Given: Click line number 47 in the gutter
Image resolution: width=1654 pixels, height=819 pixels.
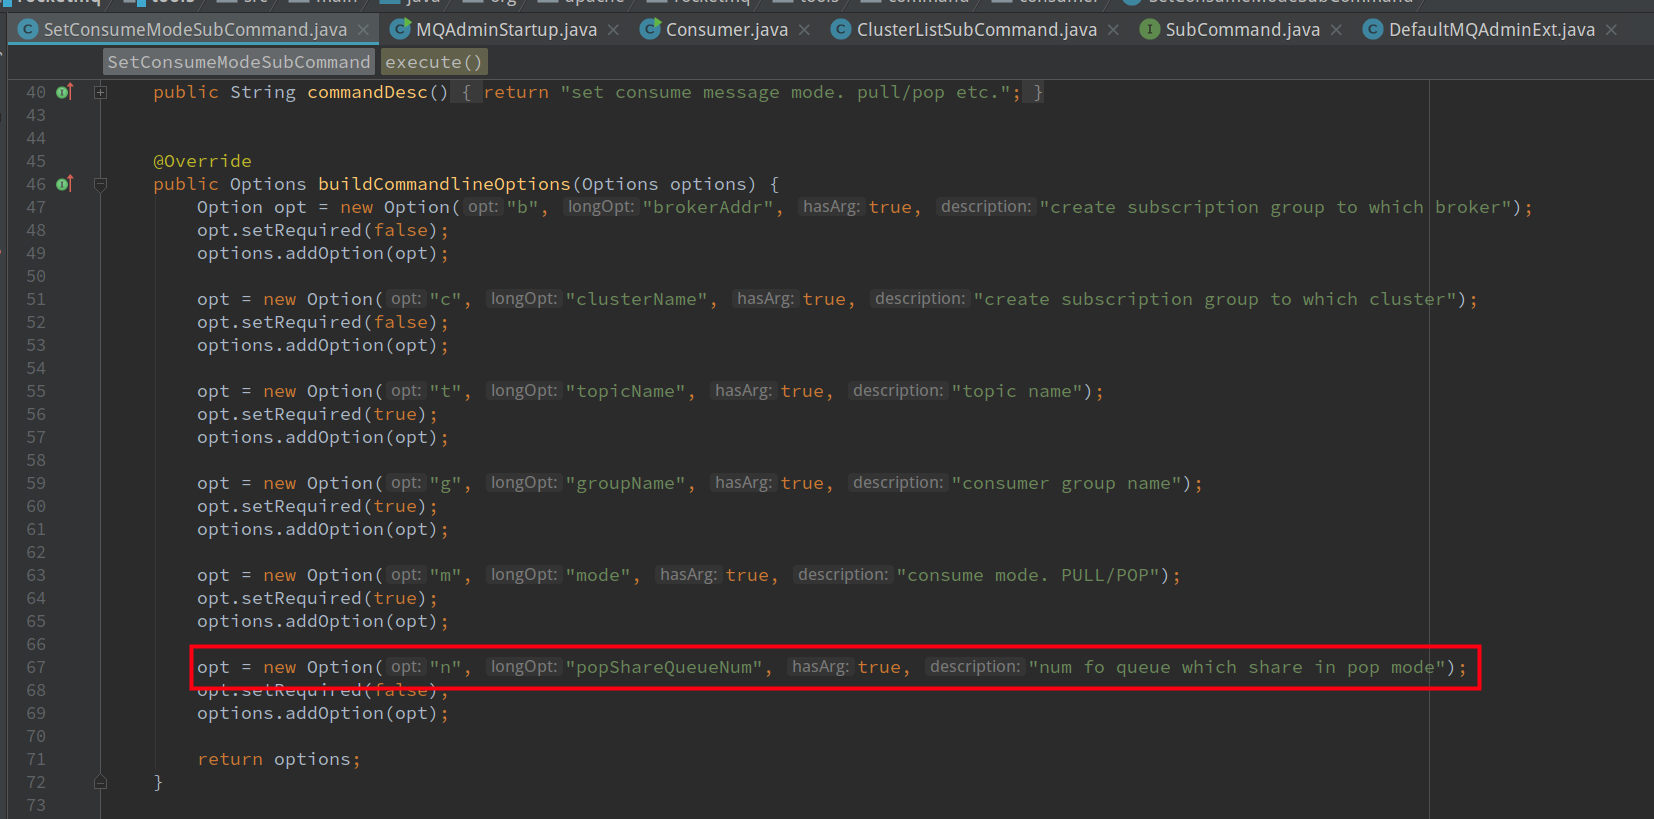Looking at the screenshot, I should (x=36, y=207).
